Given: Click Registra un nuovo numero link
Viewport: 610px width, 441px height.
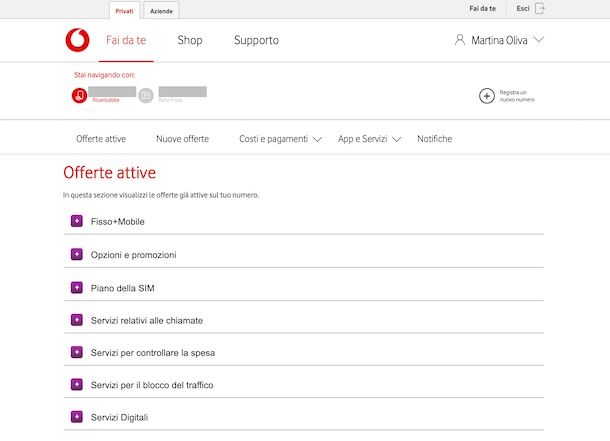Looking at the screenshot, I should [x=517, y=96].
